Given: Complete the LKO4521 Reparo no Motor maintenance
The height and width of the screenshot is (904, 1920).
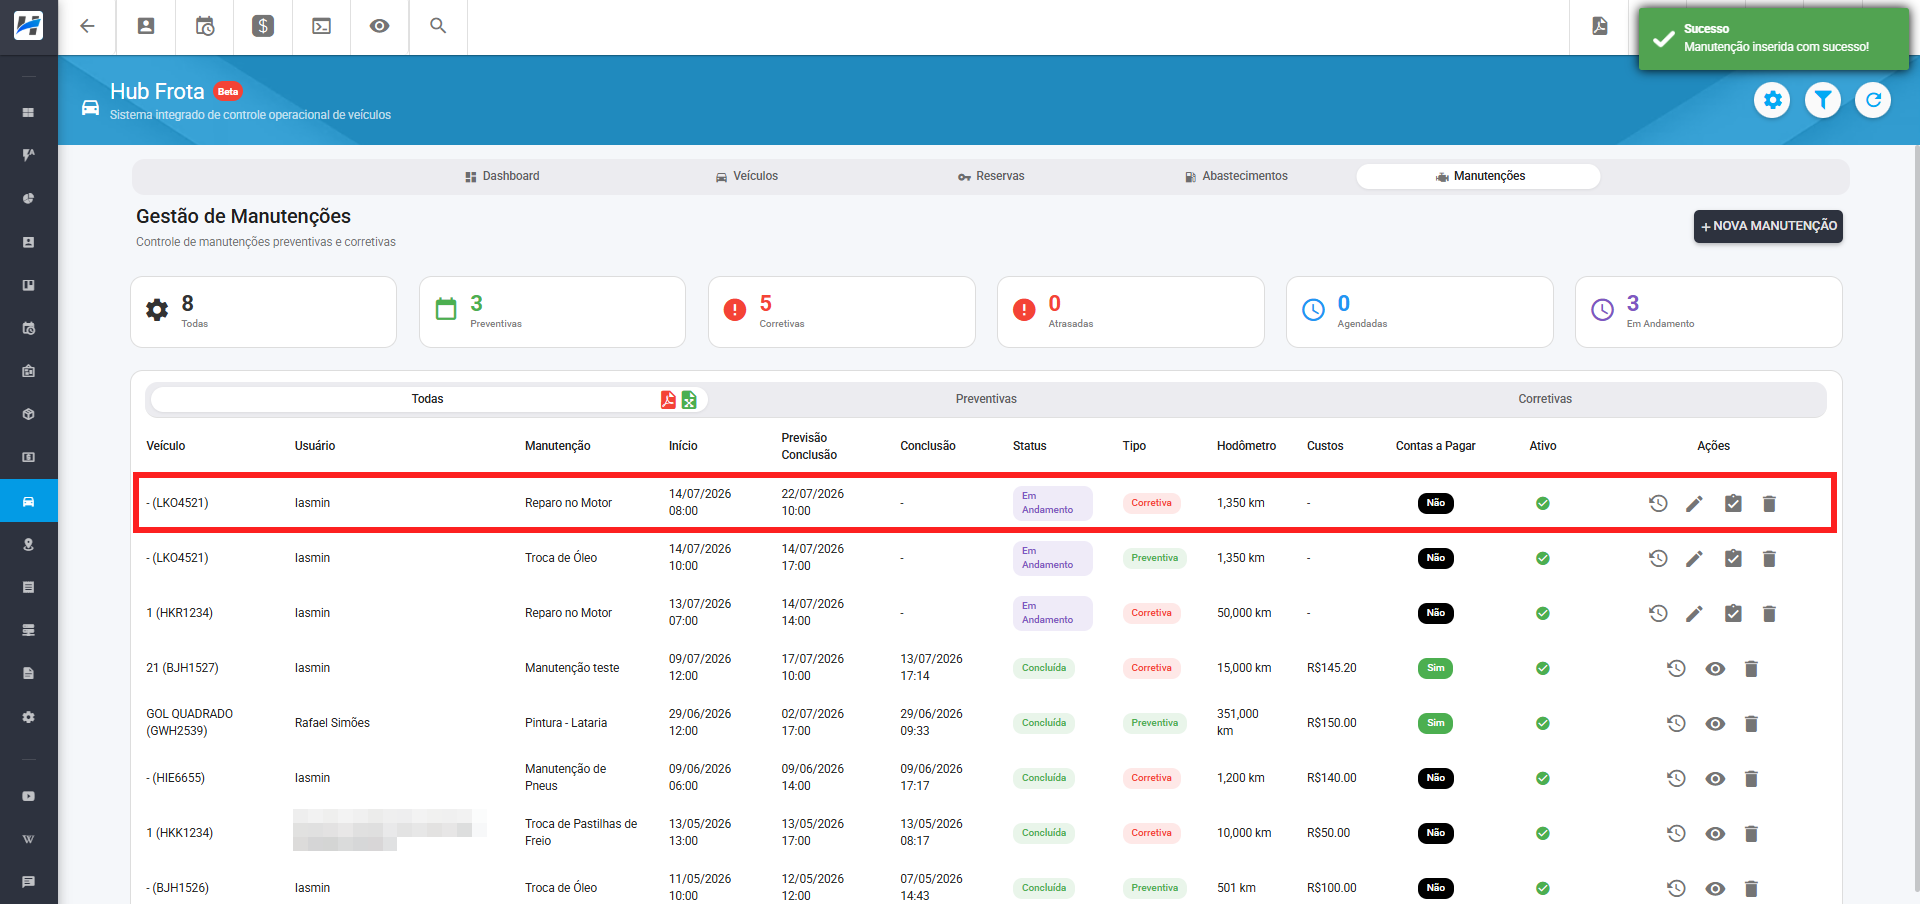Looking at the screenshot, I should (x=1733, y=503).
